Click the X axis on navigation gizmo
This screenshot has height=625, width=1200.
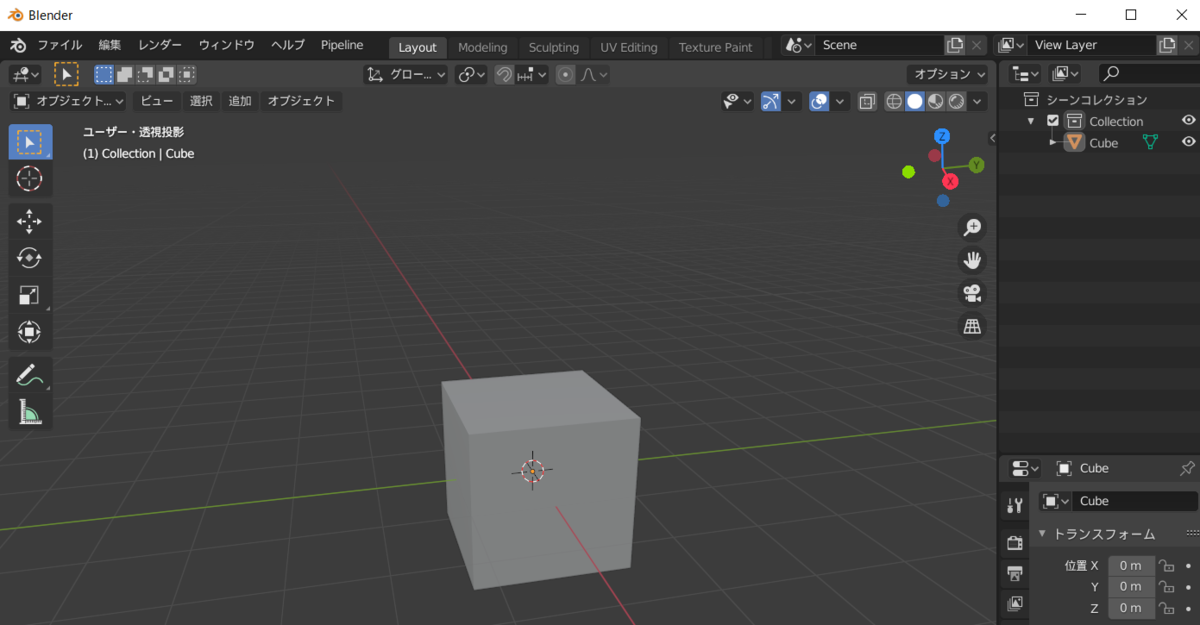pyautogui.click(x=950, y=181)
